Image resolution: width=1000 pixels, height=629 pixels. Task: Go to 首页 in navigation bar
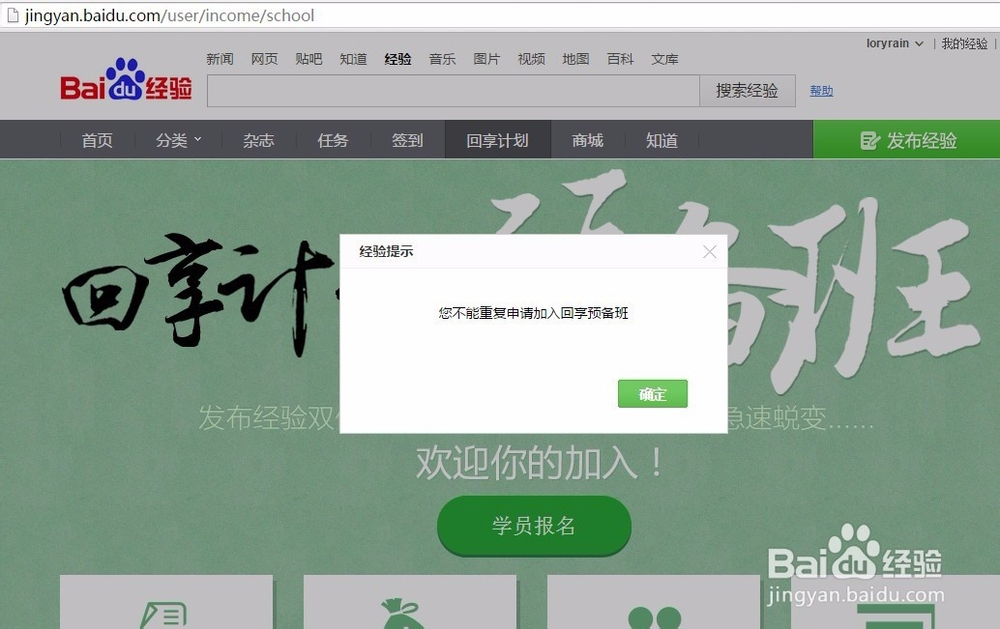[x=97, y=140]
